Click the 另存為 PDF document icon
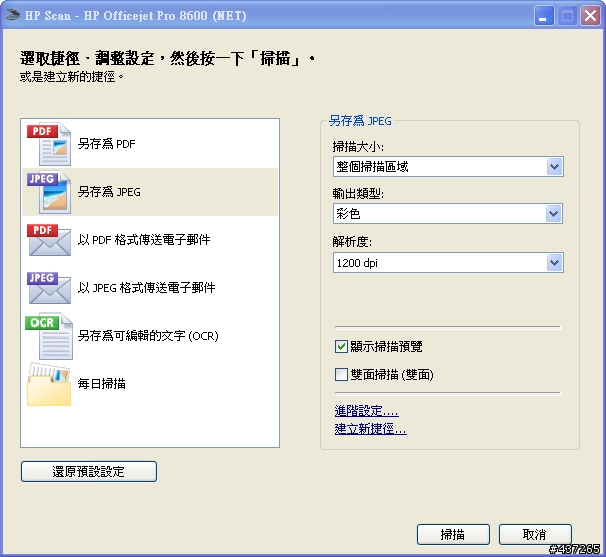 coord(49,144)
